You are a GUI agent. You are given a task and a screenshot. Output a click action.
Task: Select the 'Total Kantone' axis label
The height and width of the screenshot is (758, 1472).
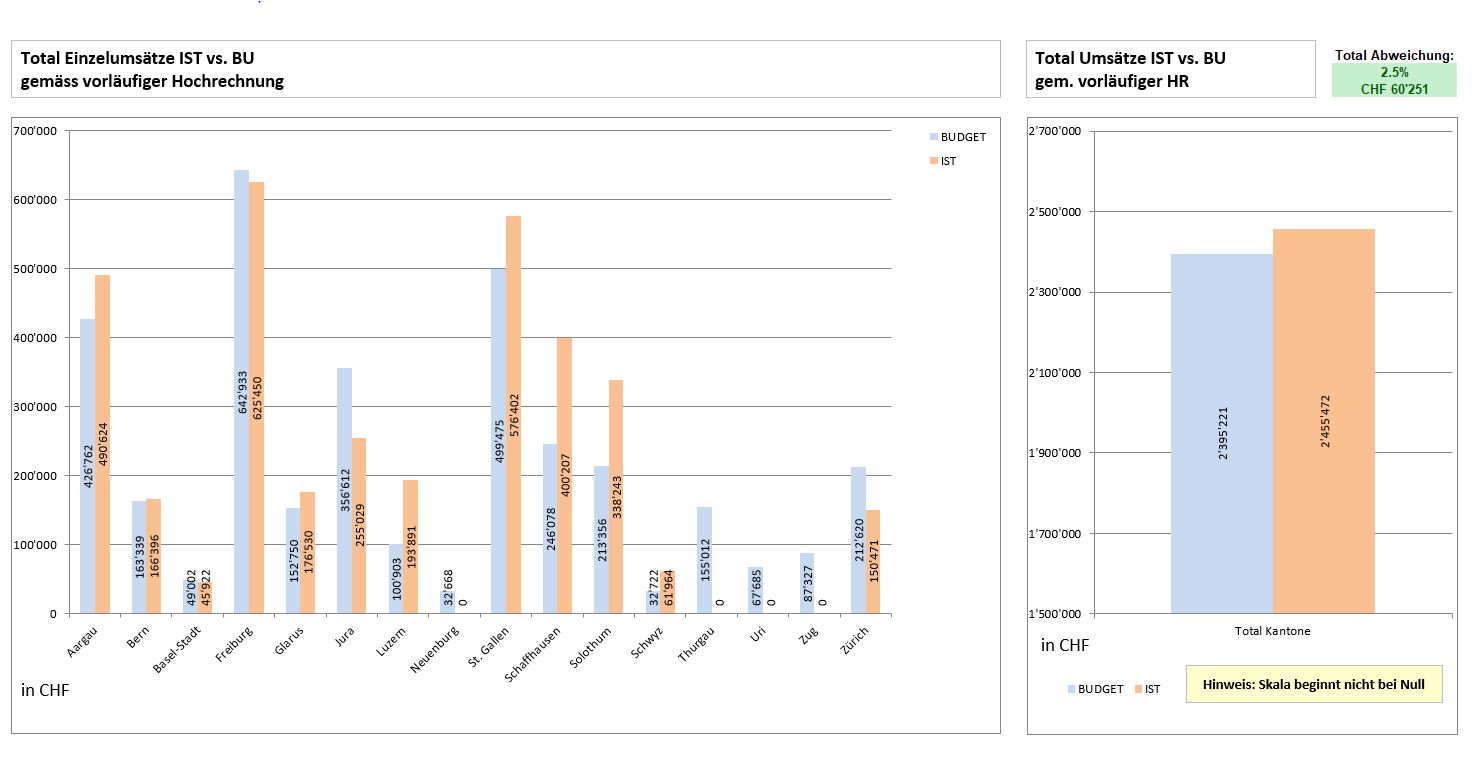[x=1272, y=631]
